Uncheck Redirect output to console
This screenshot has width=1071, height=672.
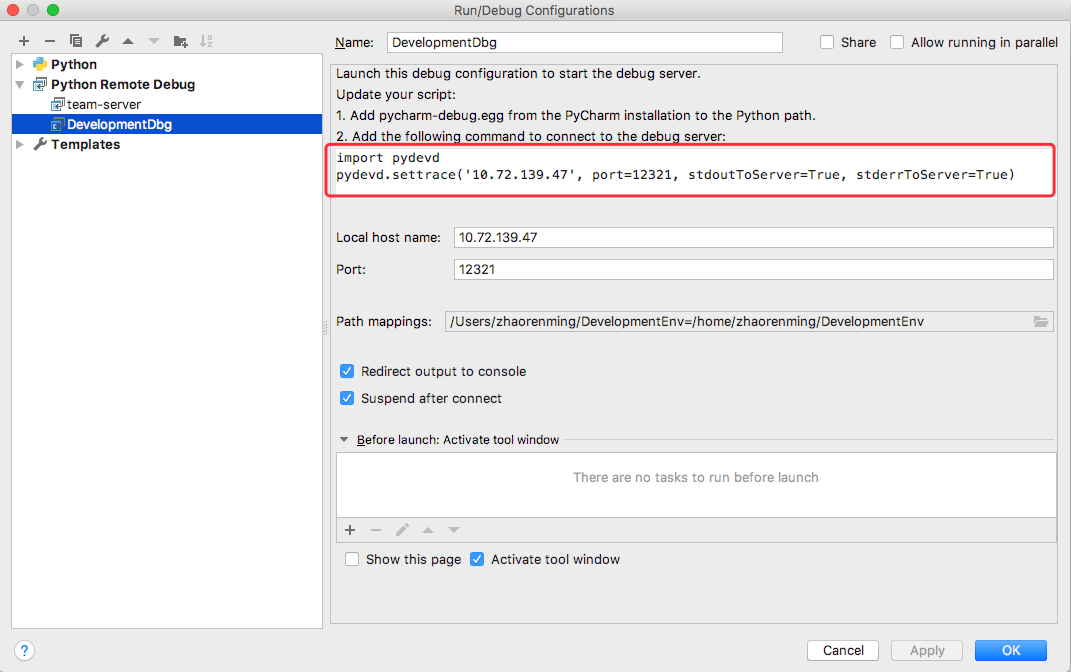click(x=347, y=371)
